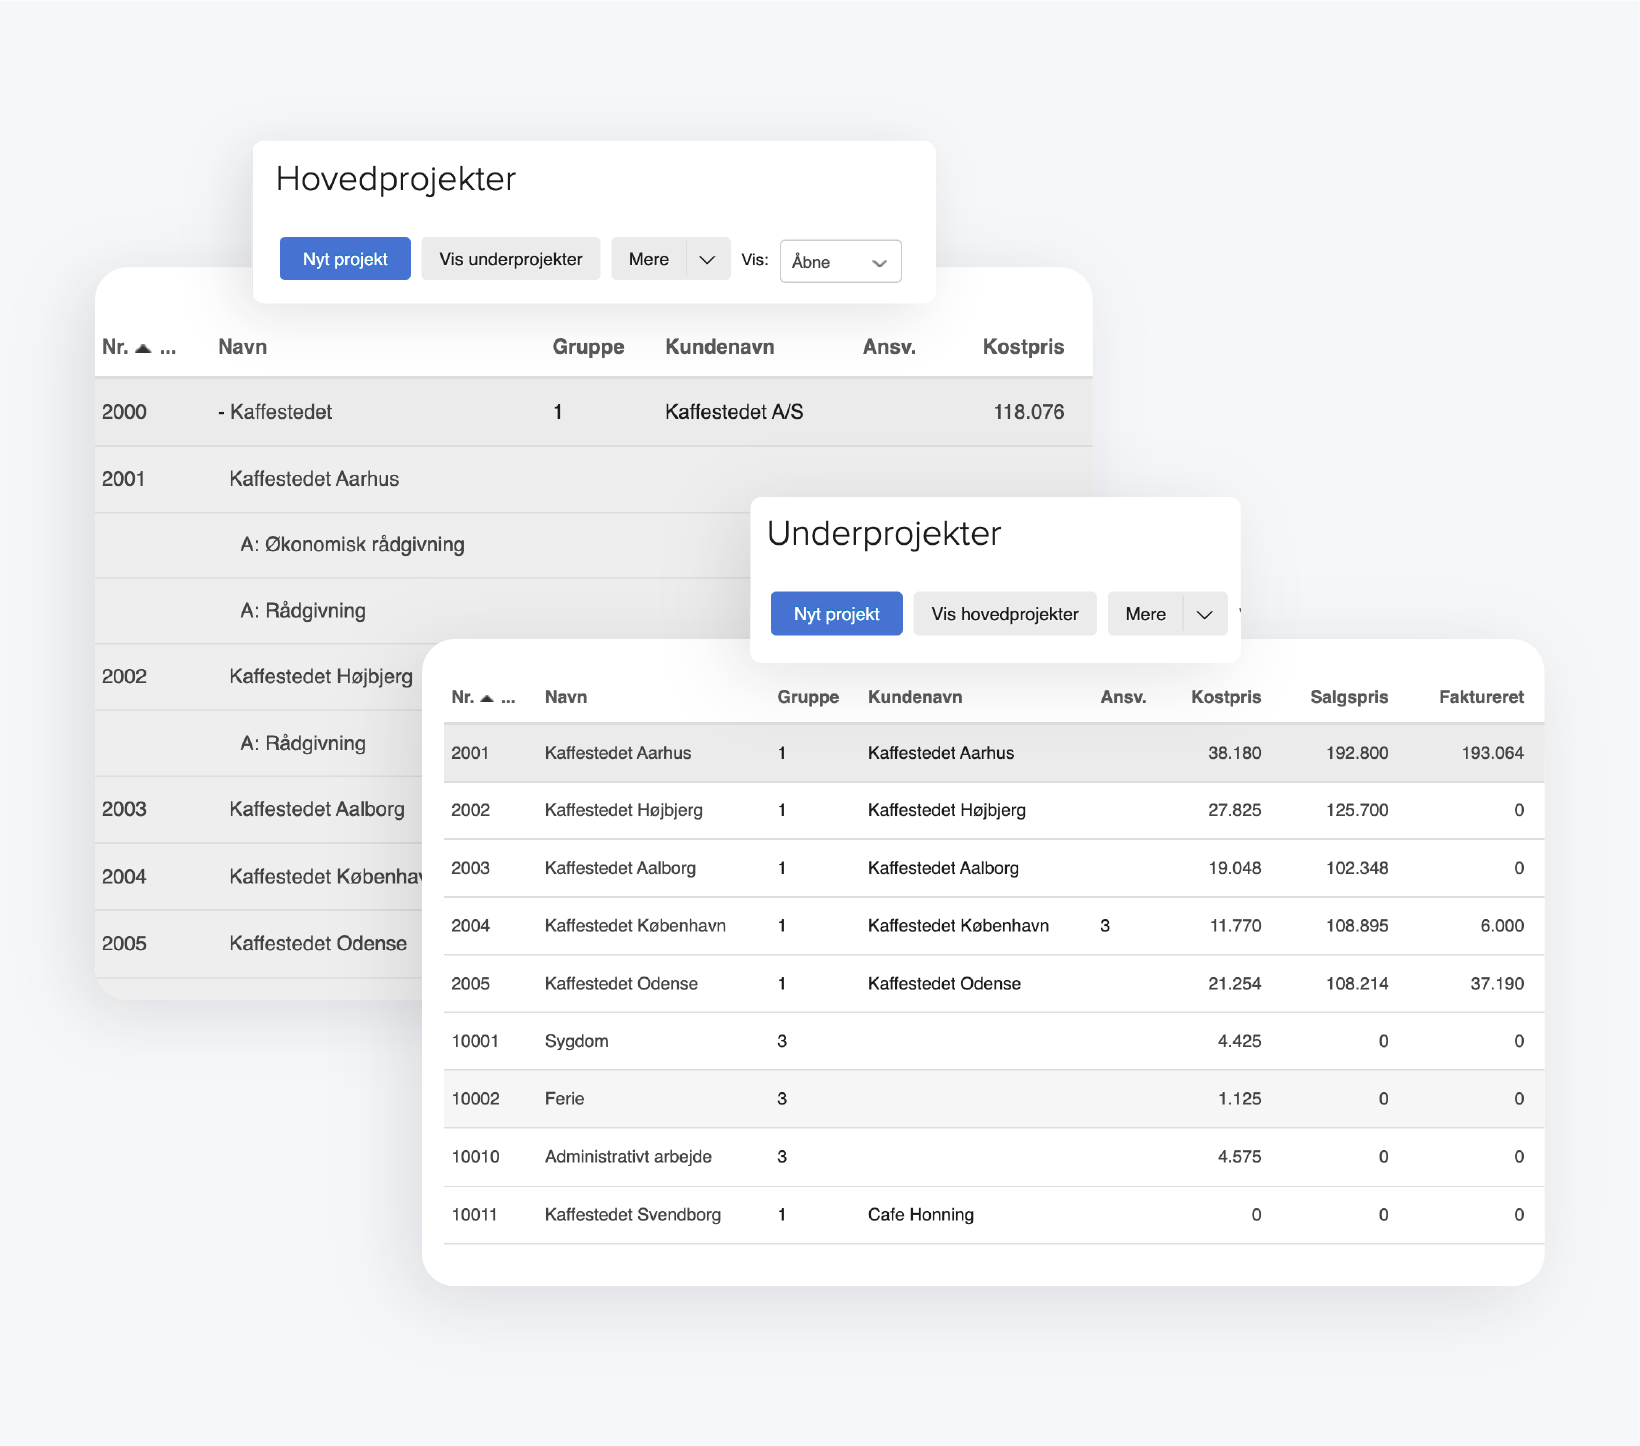Select Kaffestedet Aalborg in Hovedprojekter list

click(x=317, y=809)
